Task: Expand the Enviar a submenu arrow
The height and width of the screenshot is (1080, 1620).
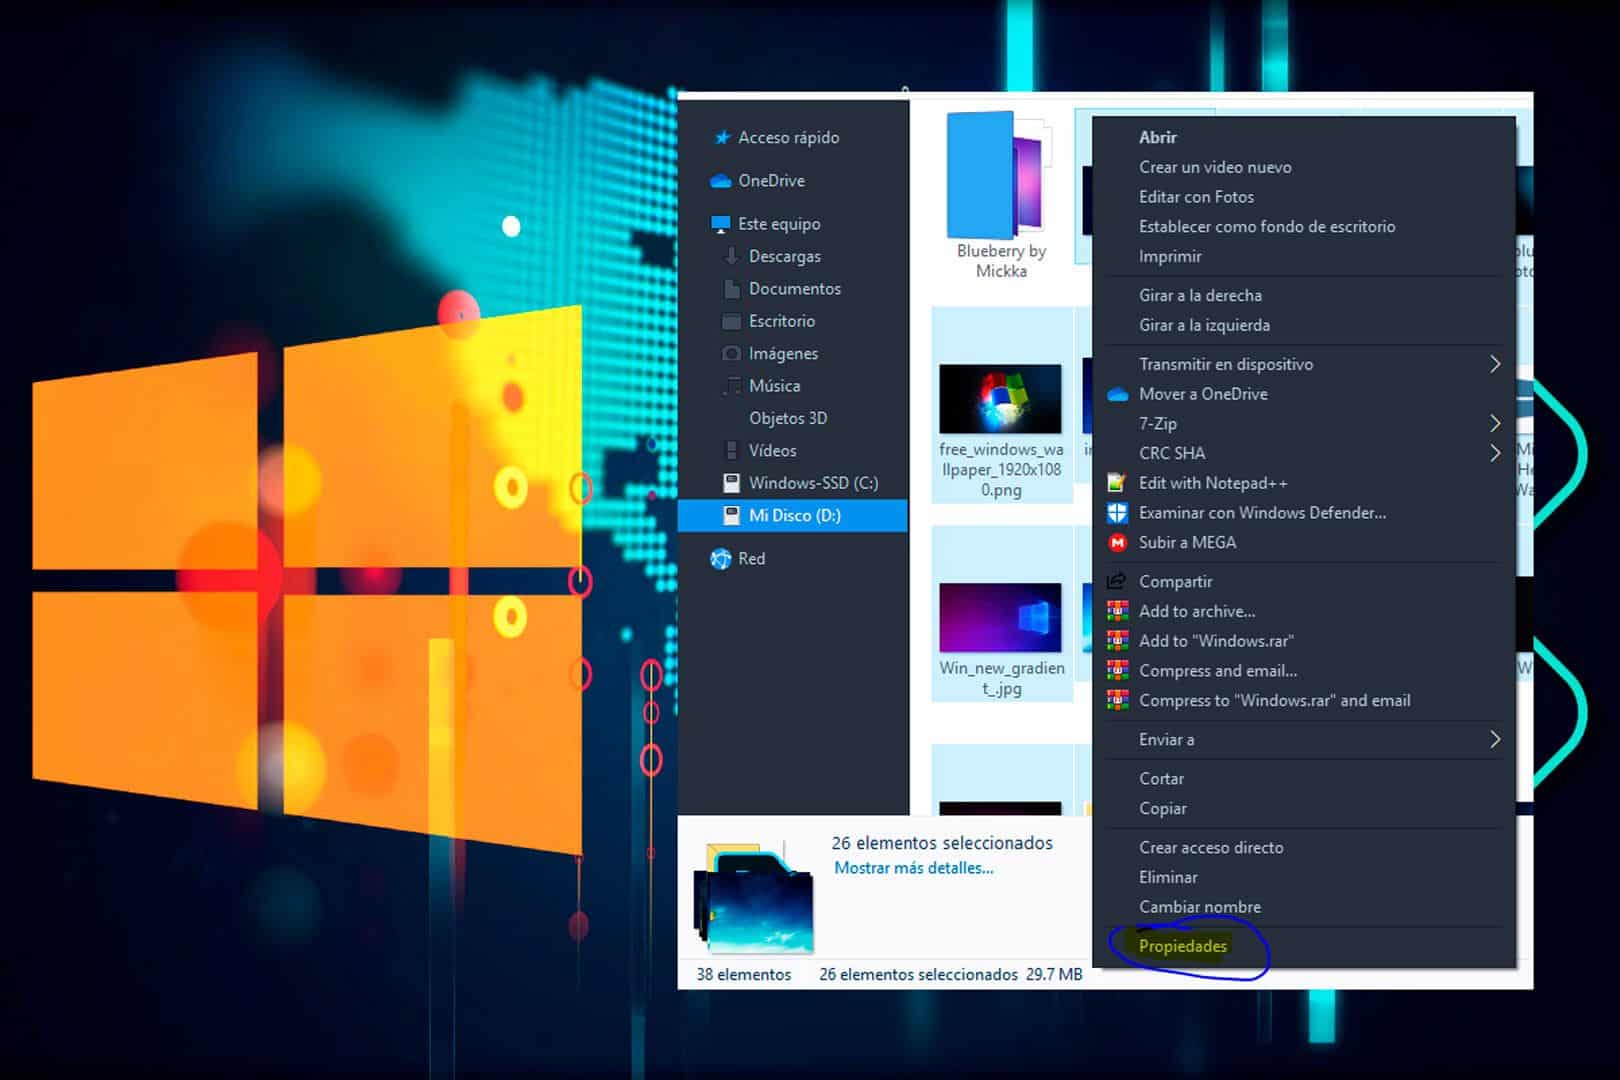Action: (x=1495, y=740)
